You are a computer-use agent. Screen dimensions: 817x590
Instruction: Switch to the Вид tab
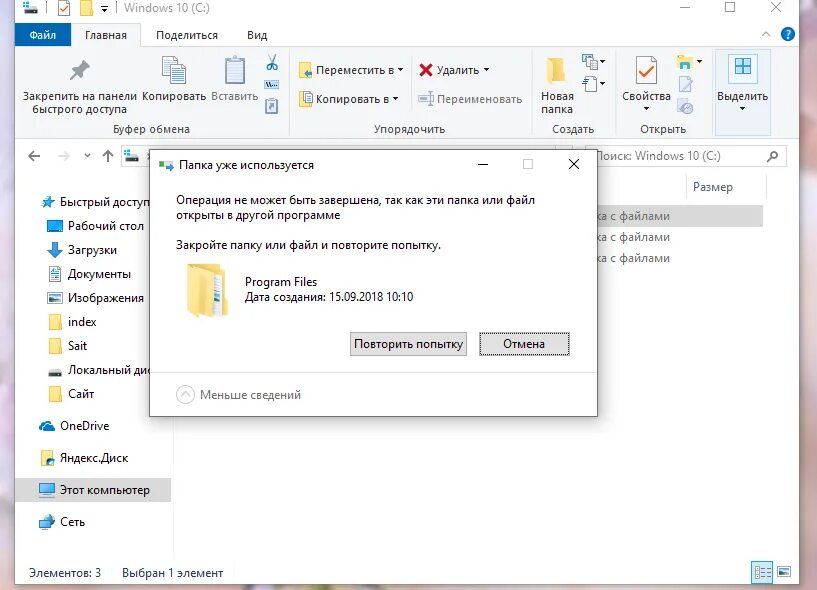(257, 35)
